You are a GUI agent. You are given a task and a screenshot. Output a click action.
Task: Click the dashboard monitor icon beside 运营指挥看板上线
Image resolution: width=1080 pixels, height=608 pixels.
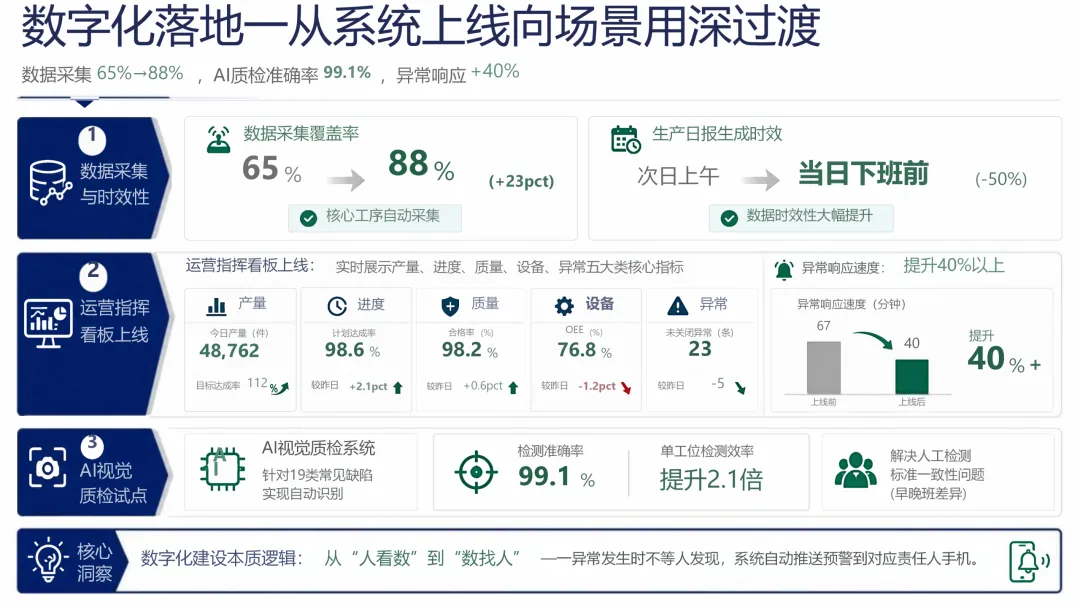coord(48,324)
